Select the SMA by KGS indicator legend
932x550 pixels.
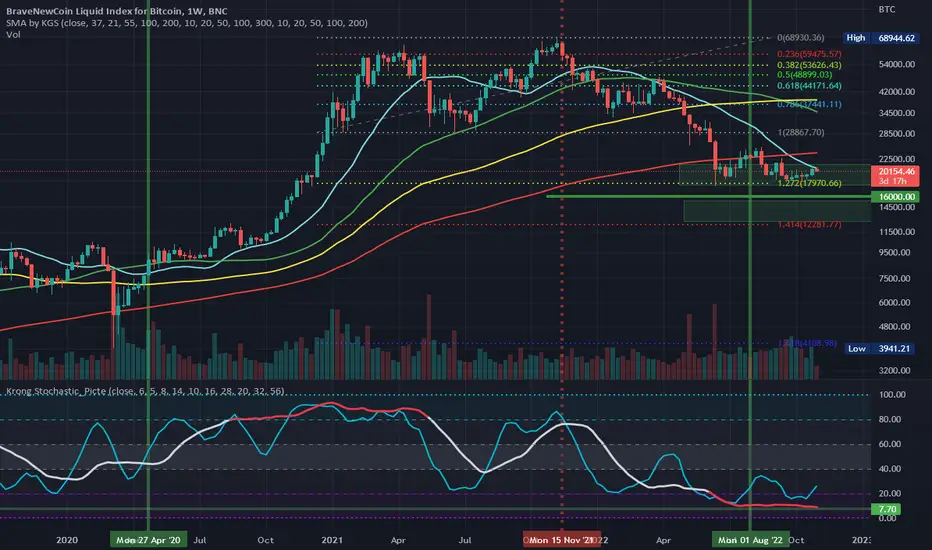tap(187, 23)
